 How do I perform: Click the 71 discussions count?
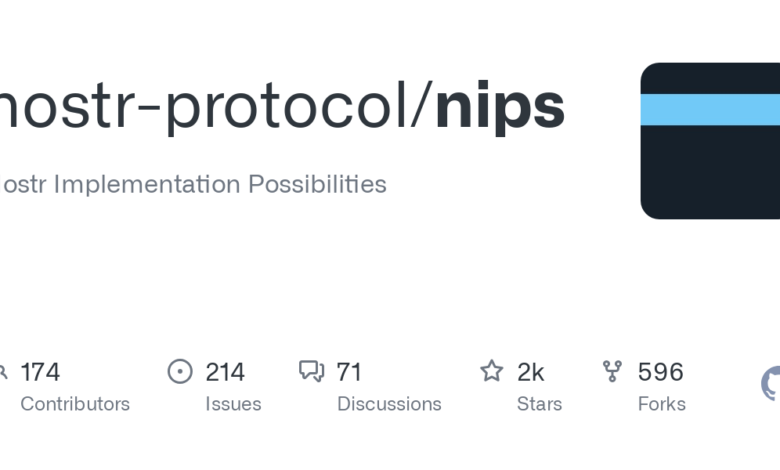pyautogui.click(x=349, y=372)
